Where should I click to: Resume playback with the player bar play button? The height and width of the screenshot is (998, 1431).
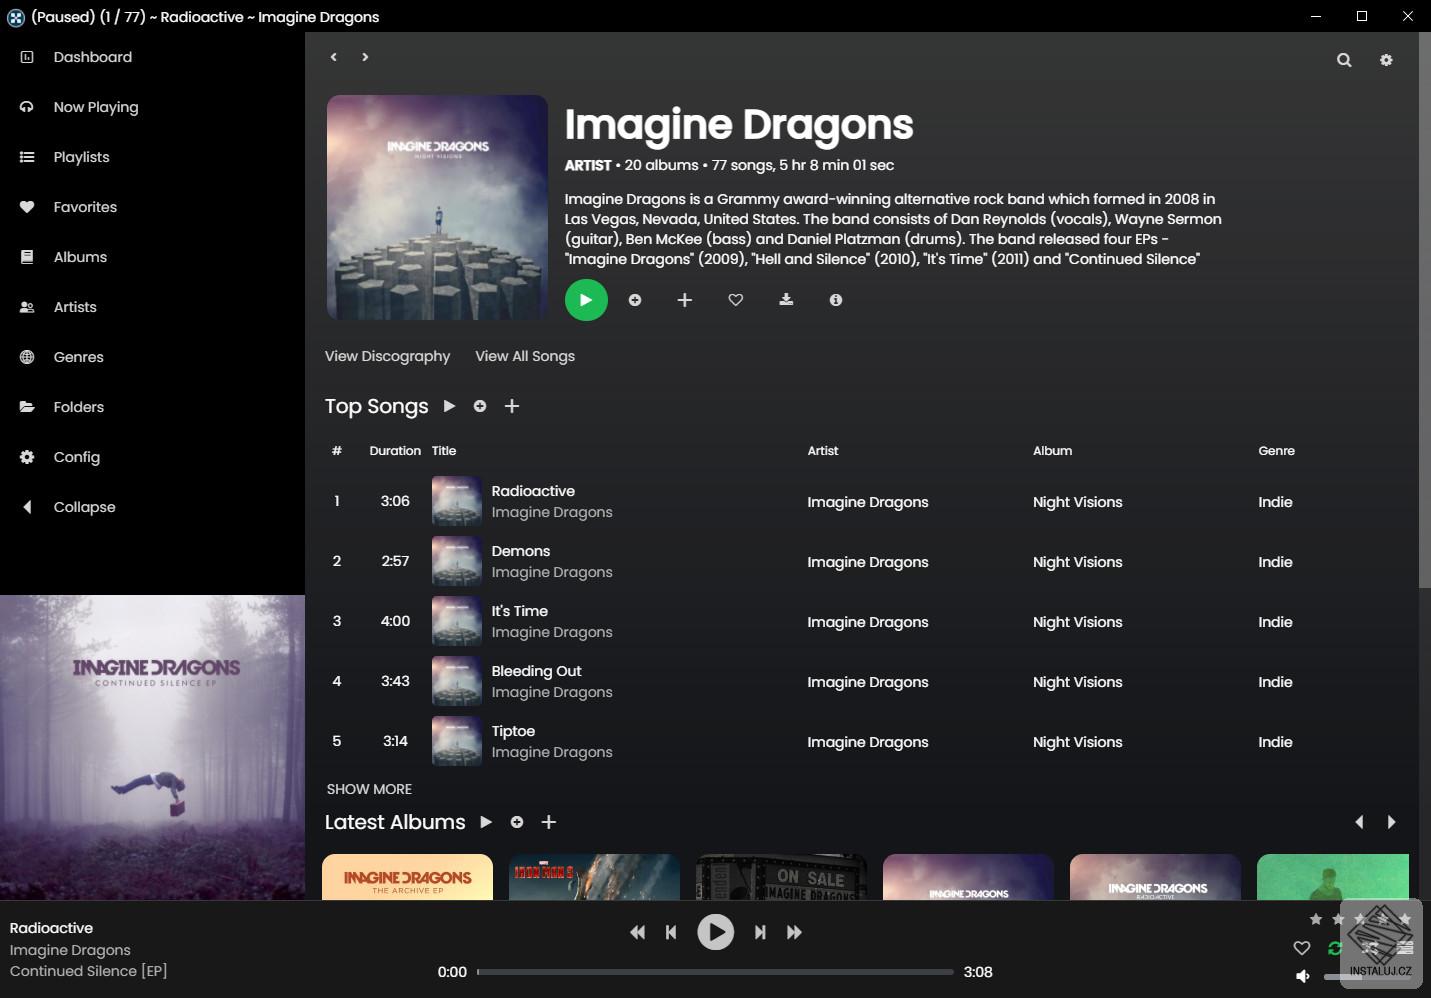tap(715, 932)
